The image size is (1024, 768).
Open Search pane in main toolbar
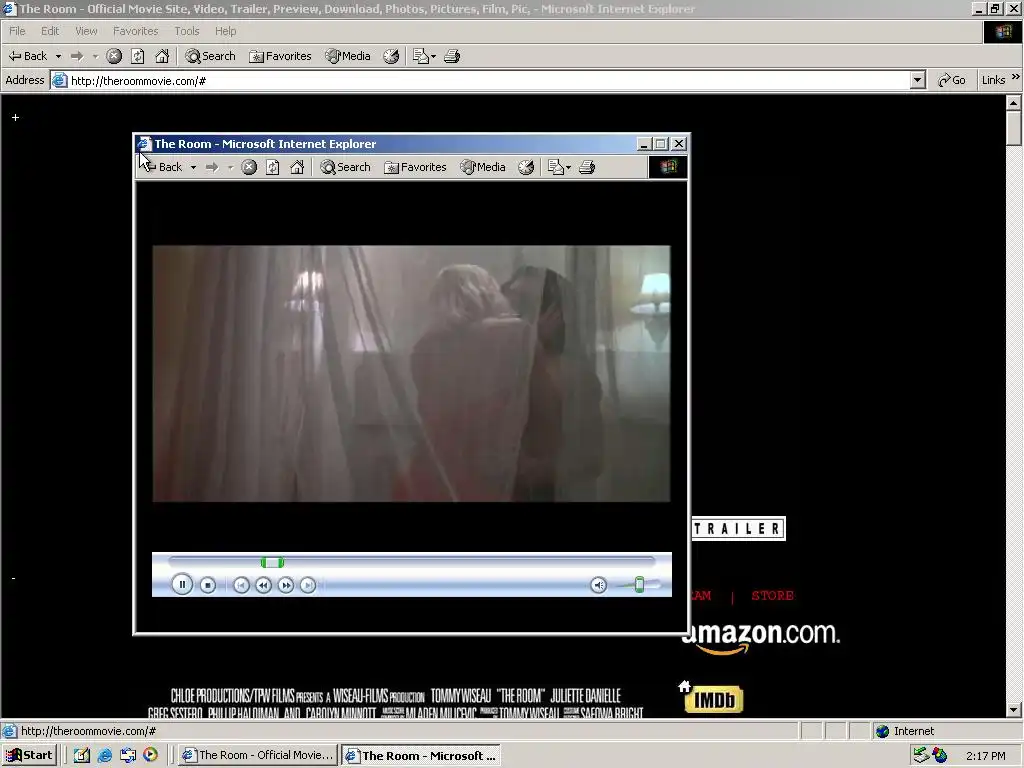[x=210, y=56]
